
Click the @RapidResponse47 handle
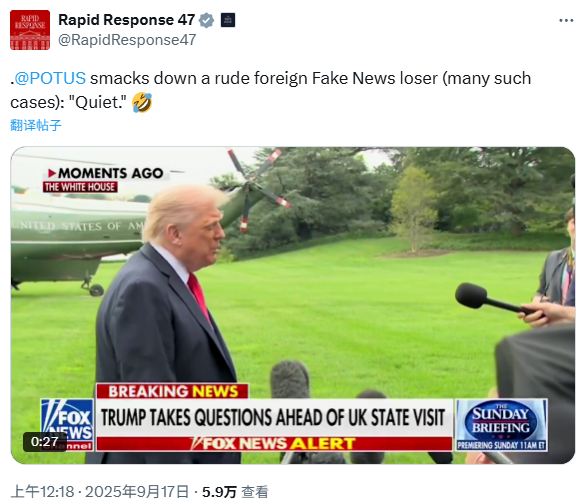coord(127,40)
